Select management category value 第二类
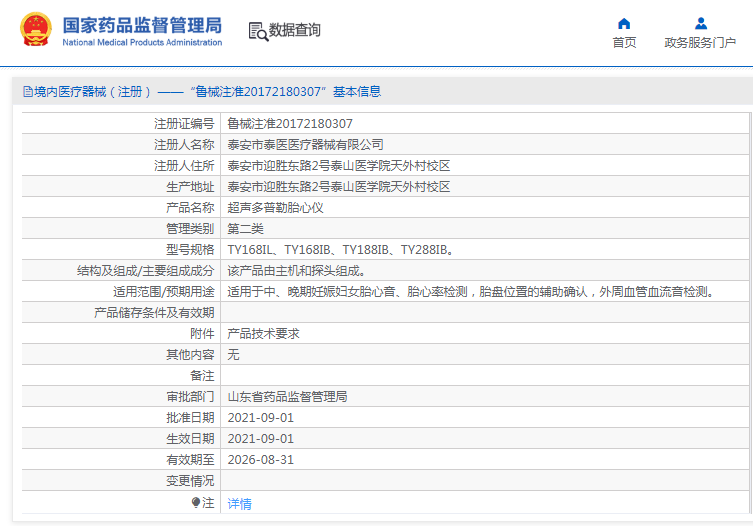 (245, 229)
